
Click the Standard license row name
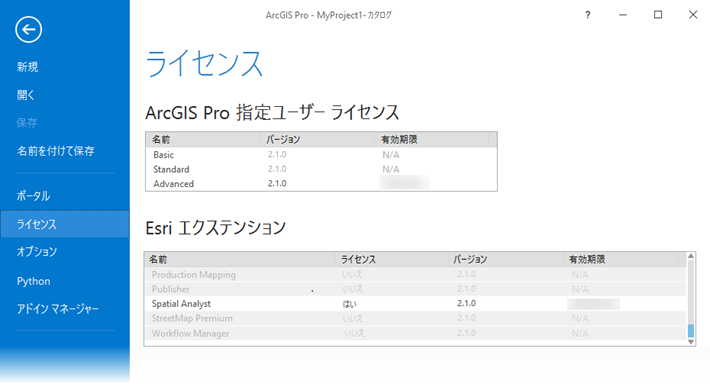(171, 169)
